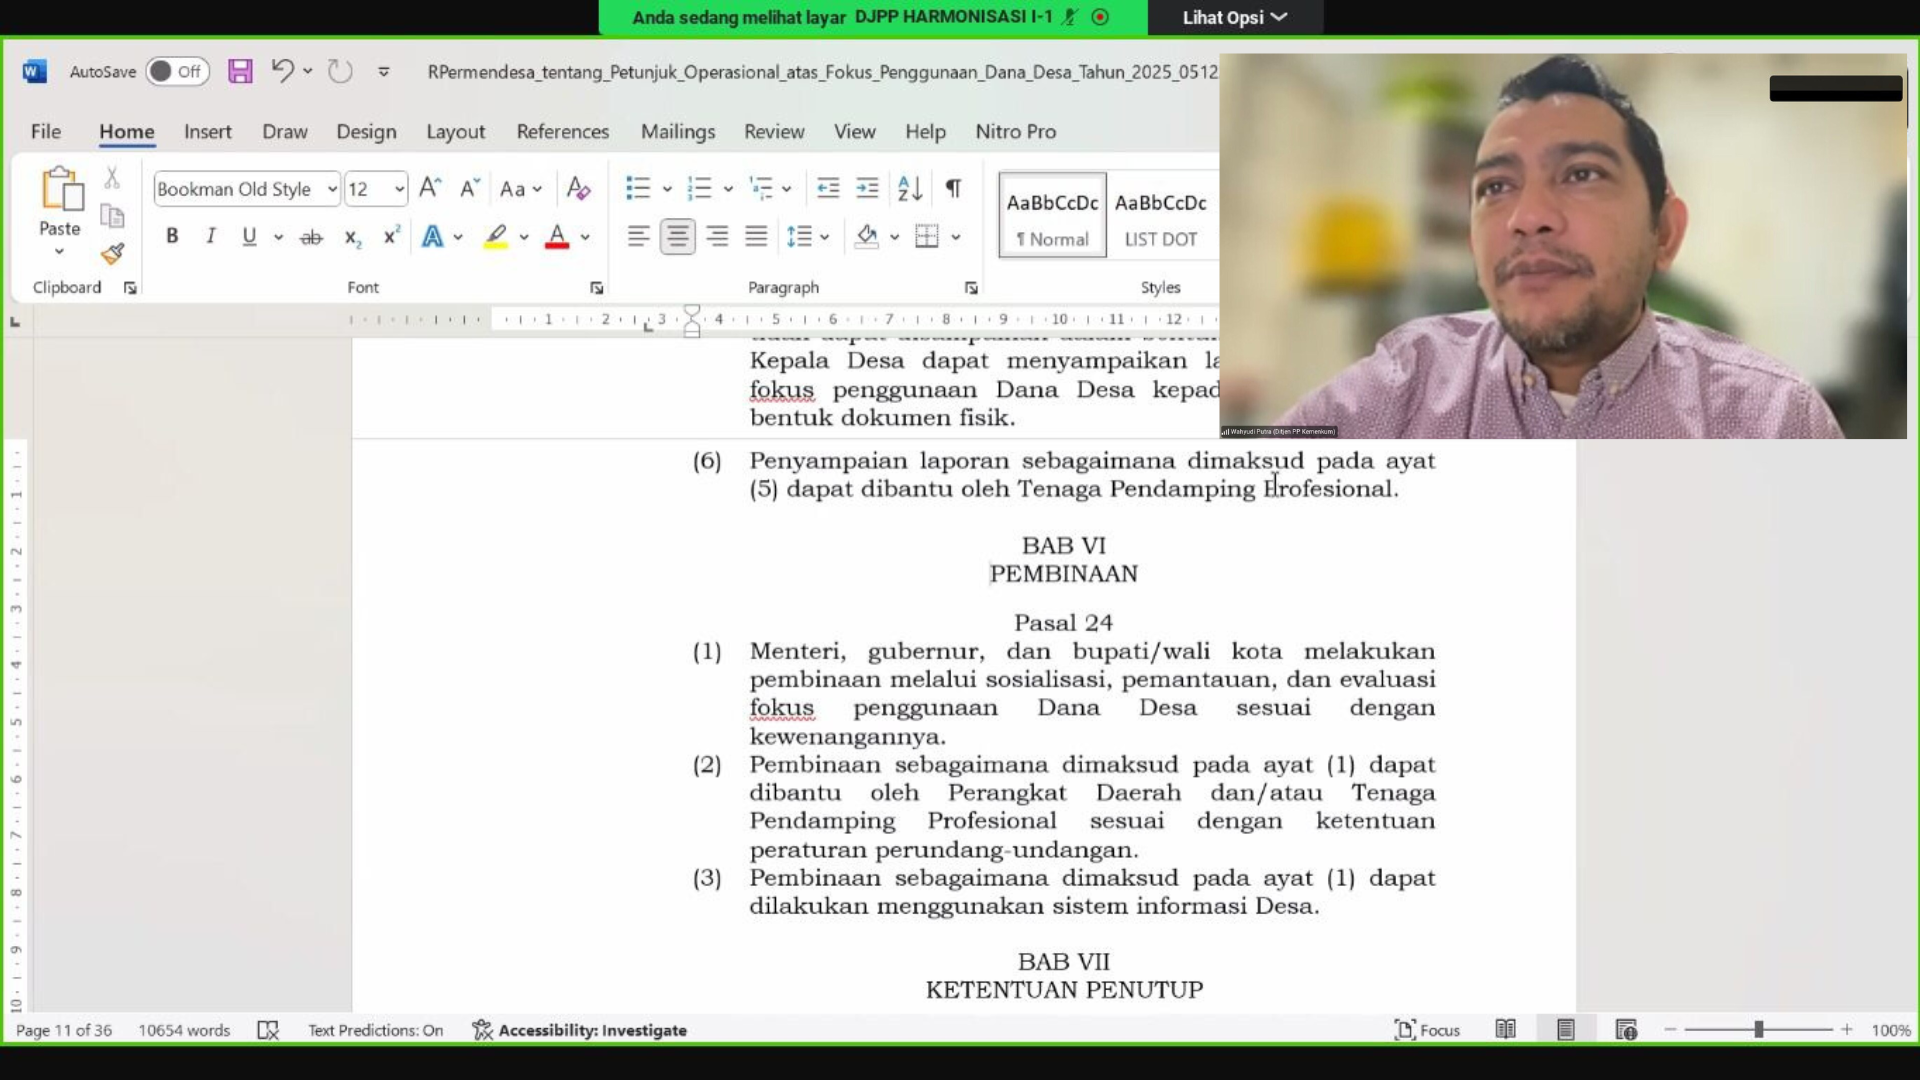The width and height of the screenshot is (1920, 1080).
Task: Align text right
Action: [717, 237]
